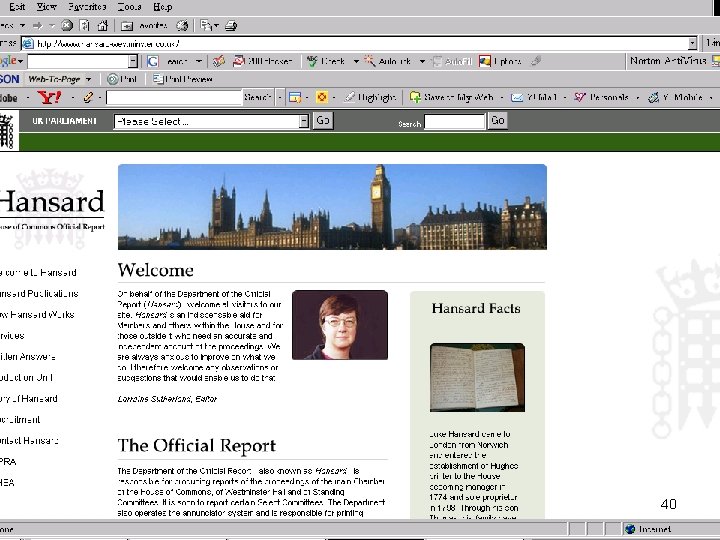720x540 pixels.
Task: Click the Norton AntiVirus icon
Action: tap(716, 61)
